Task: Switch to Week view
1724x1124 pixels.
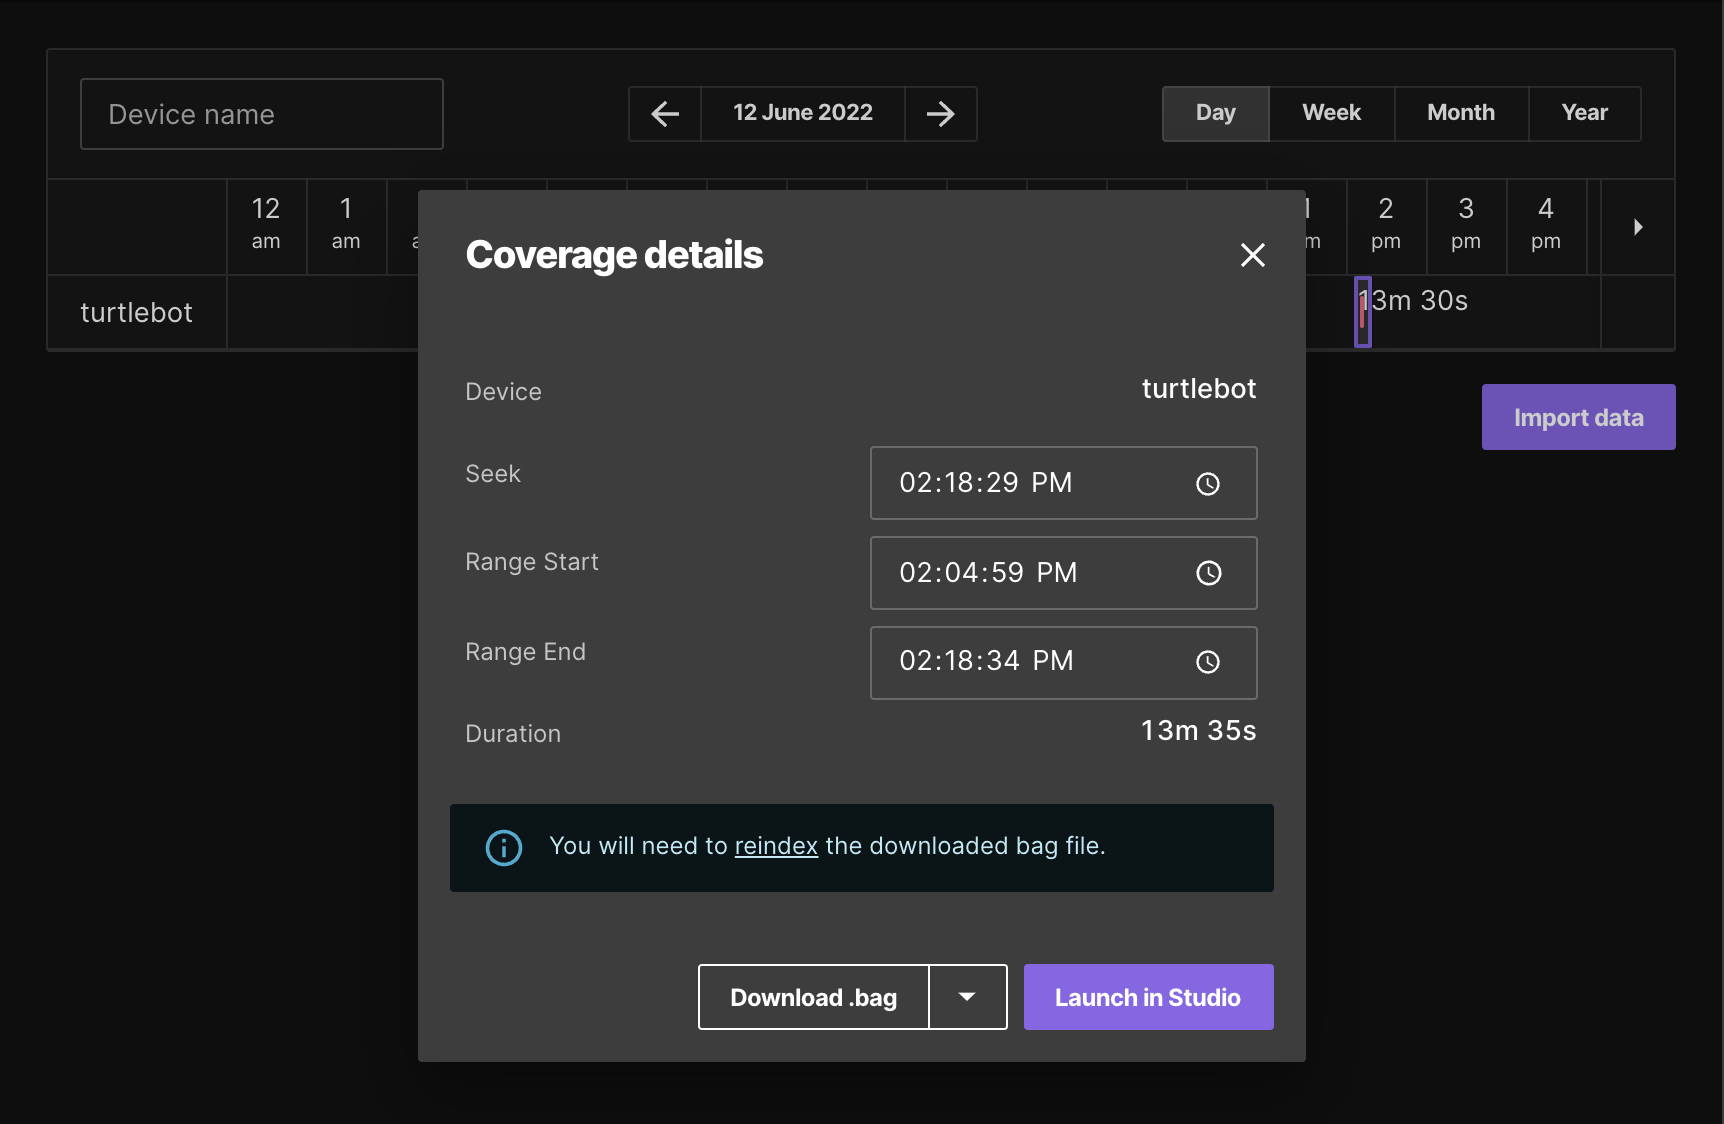Action: [1331, 113]
